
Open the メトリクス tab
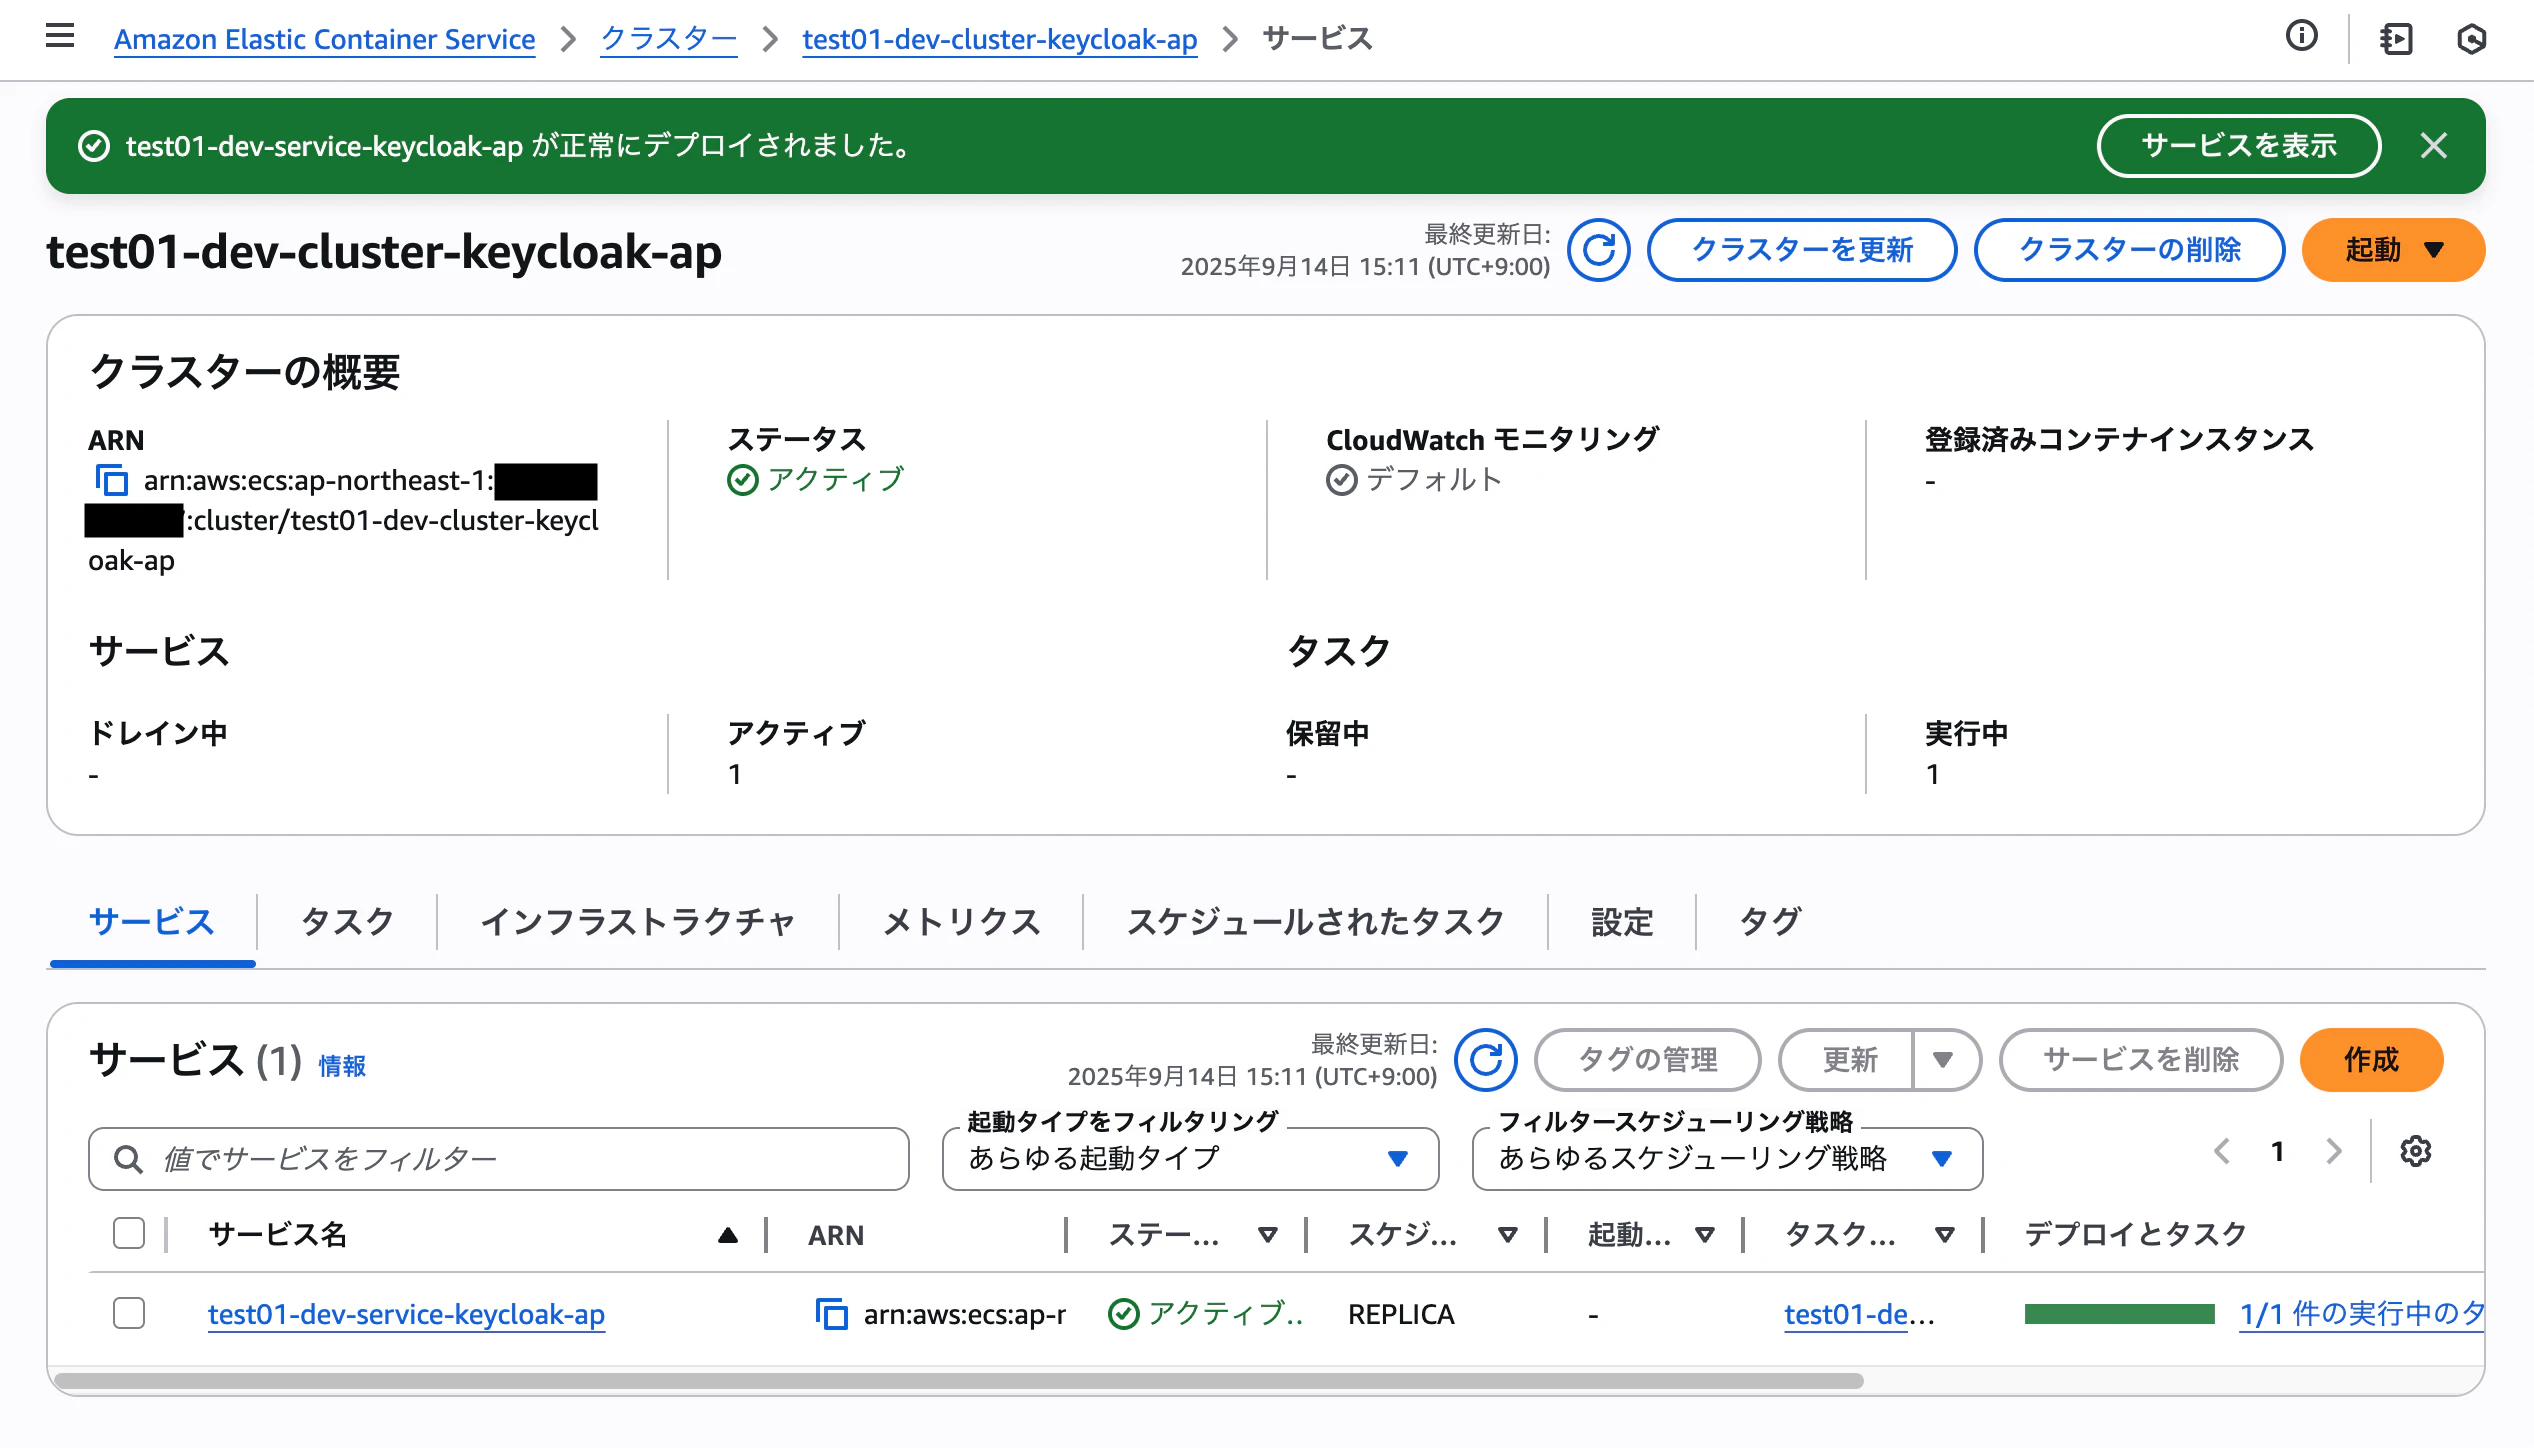(961, 921)
